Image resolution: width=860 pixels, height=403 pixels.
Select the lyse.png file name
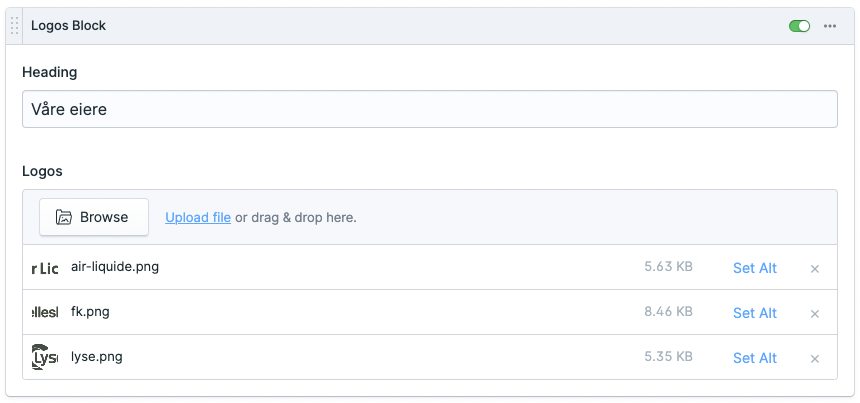[97, 357]
